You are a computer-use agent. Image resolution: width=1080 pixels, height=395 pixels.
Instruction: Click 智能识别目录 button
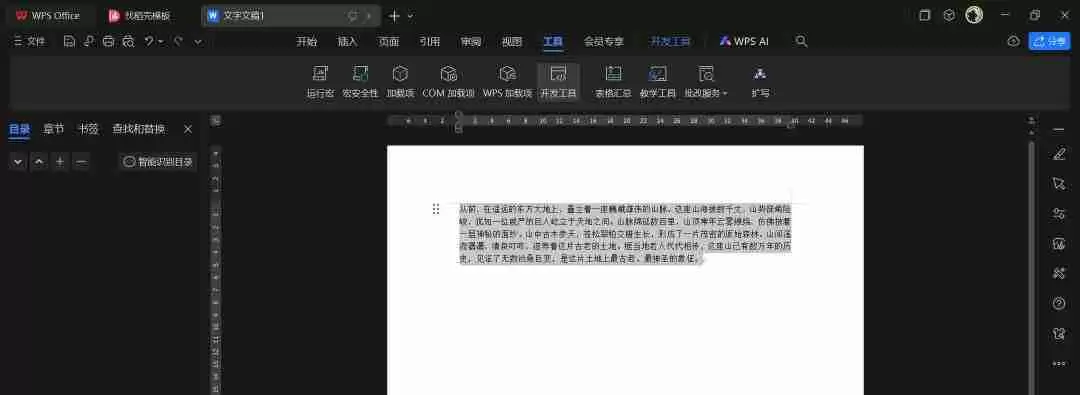pos(158,162)
